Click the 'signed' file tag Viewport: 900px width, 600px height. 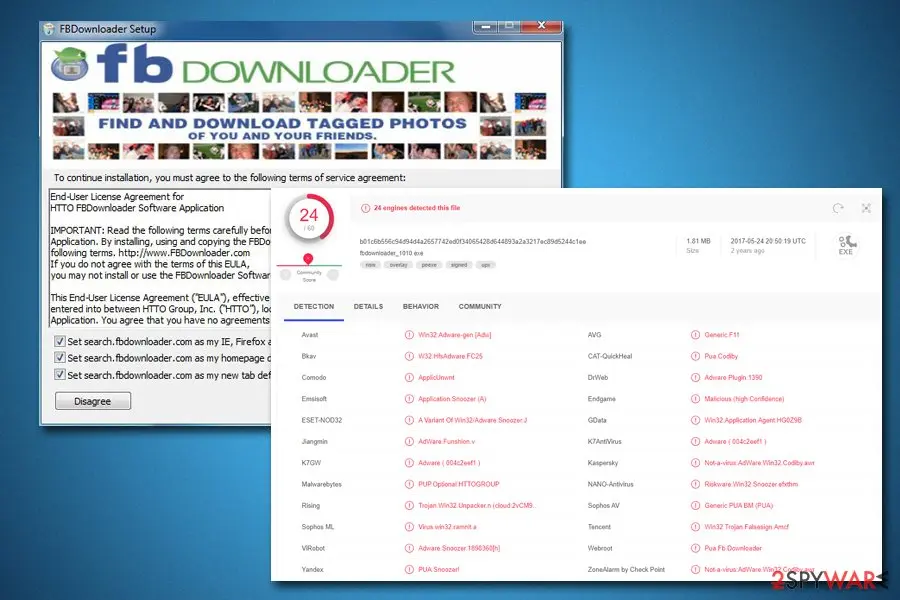pyautogui.click(x=459, y=265)
